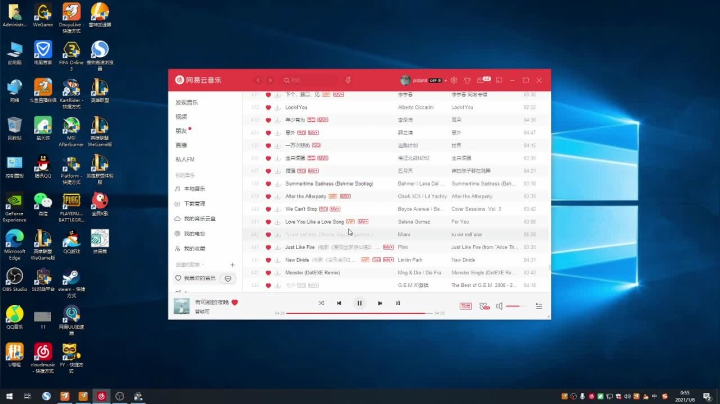Unlike Summertime Sadness (Behmer Bootleg)
Image resolution: width=720 pixels, height=404 pixels.
tap(268, 184)
